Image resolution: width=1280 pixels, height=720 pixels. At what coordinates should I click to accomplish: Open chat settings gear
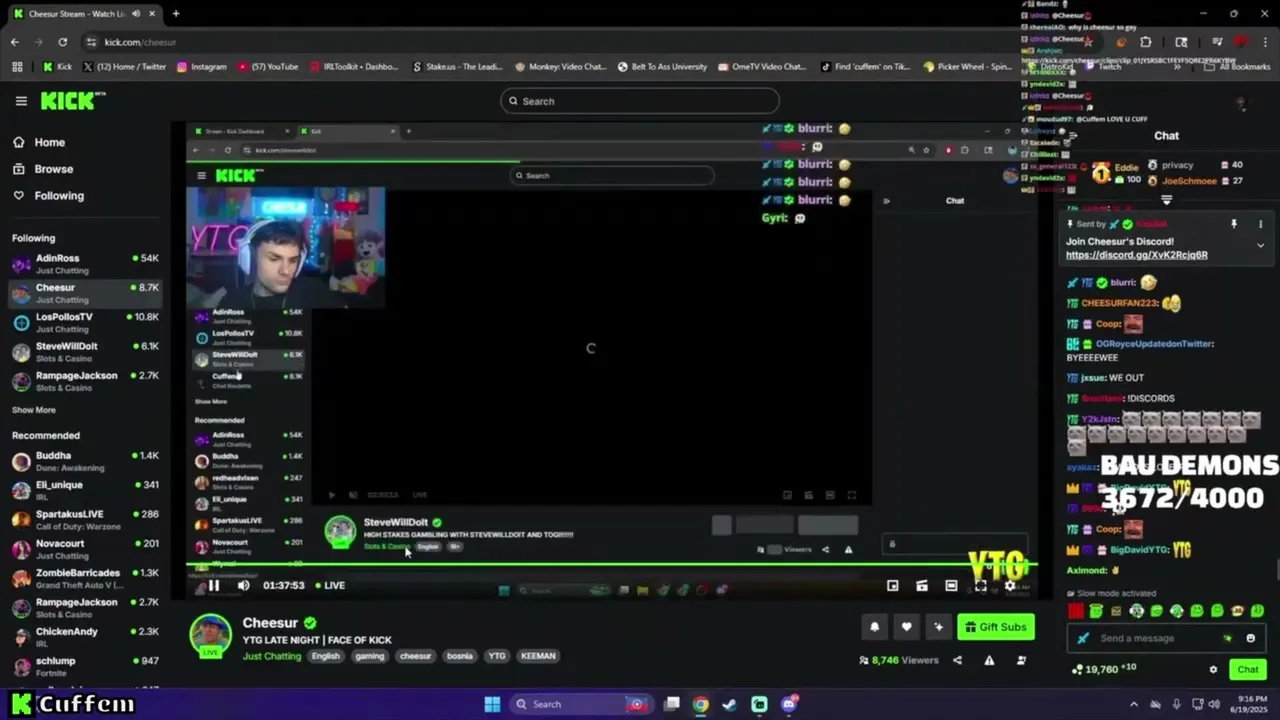coord(1213,670)
